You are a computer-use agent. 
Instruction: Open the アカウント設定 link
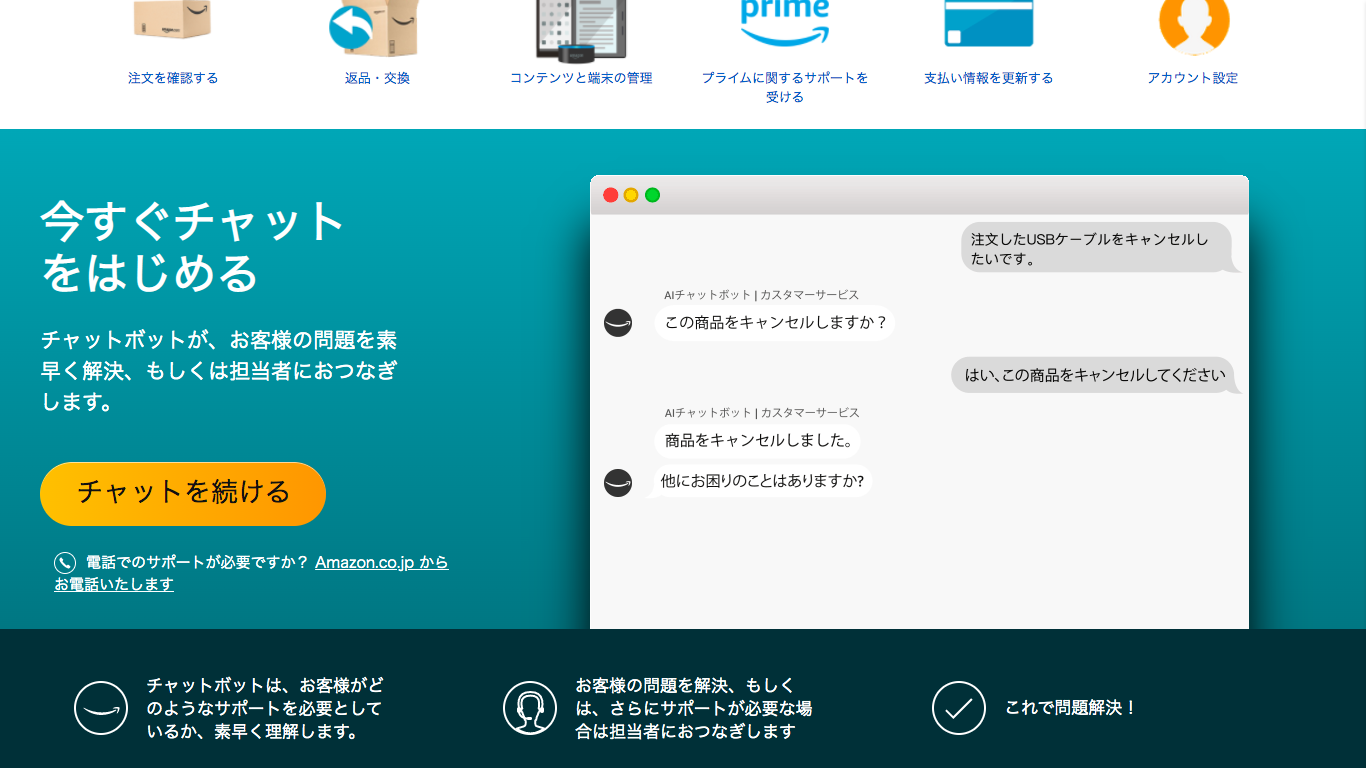pos(1192,78)
